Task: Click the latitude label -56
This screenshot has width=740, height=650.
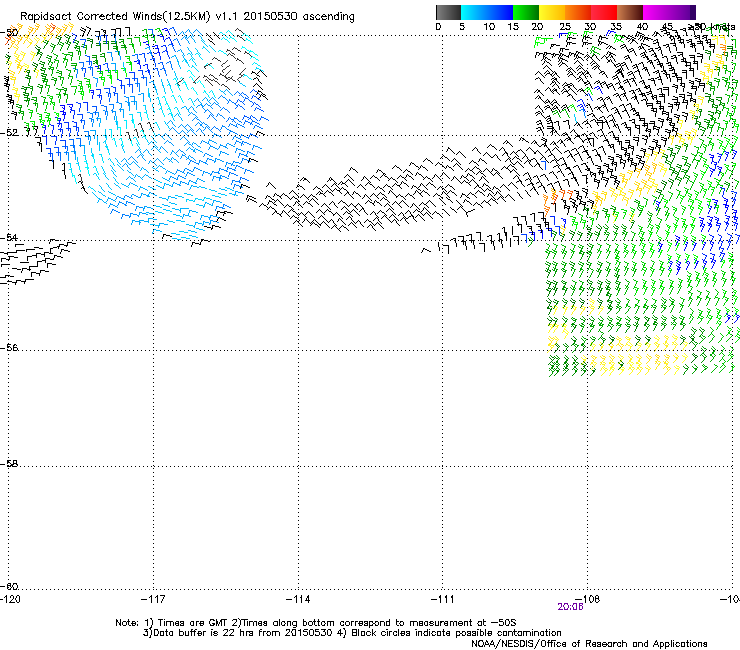Action: (9, 347)
